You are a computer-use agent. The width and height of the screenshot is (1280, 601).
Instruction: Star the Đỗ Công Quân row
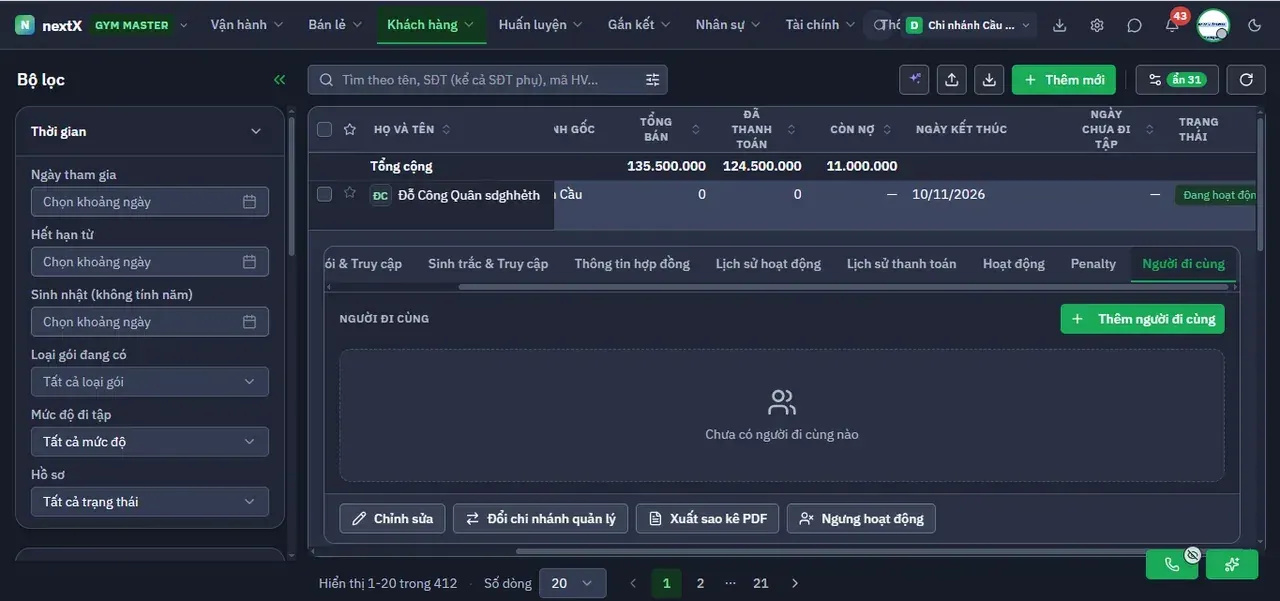click(350, 193)
